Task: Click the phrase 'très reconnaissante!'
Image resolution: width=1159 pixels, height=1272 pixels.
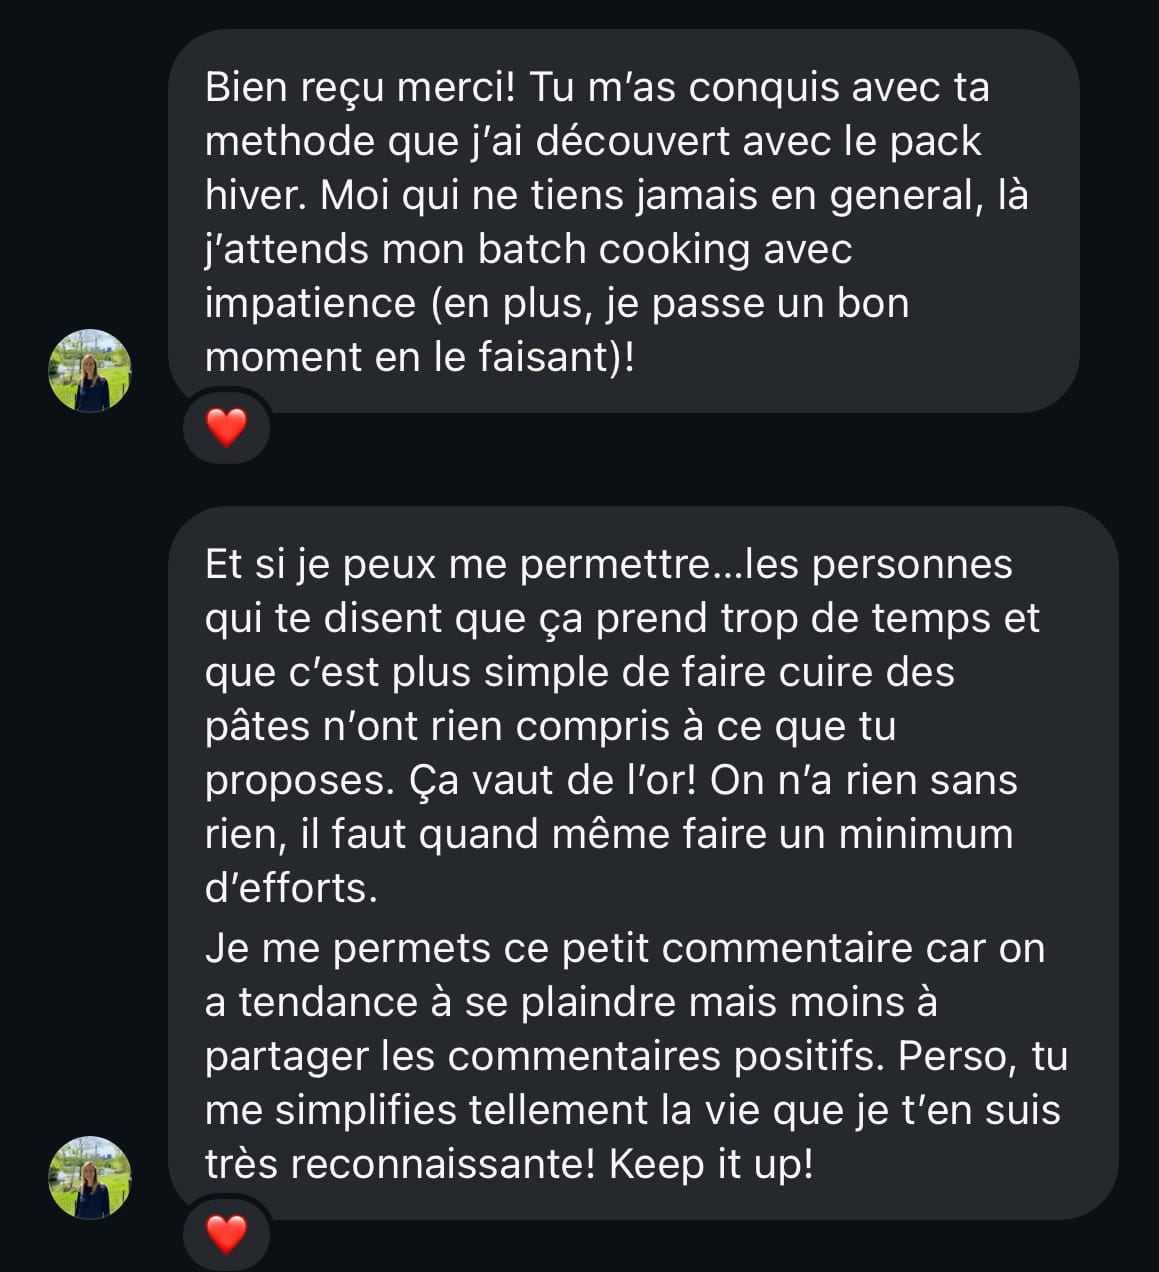Action: pyautogui.click(x=401, y=1164)
